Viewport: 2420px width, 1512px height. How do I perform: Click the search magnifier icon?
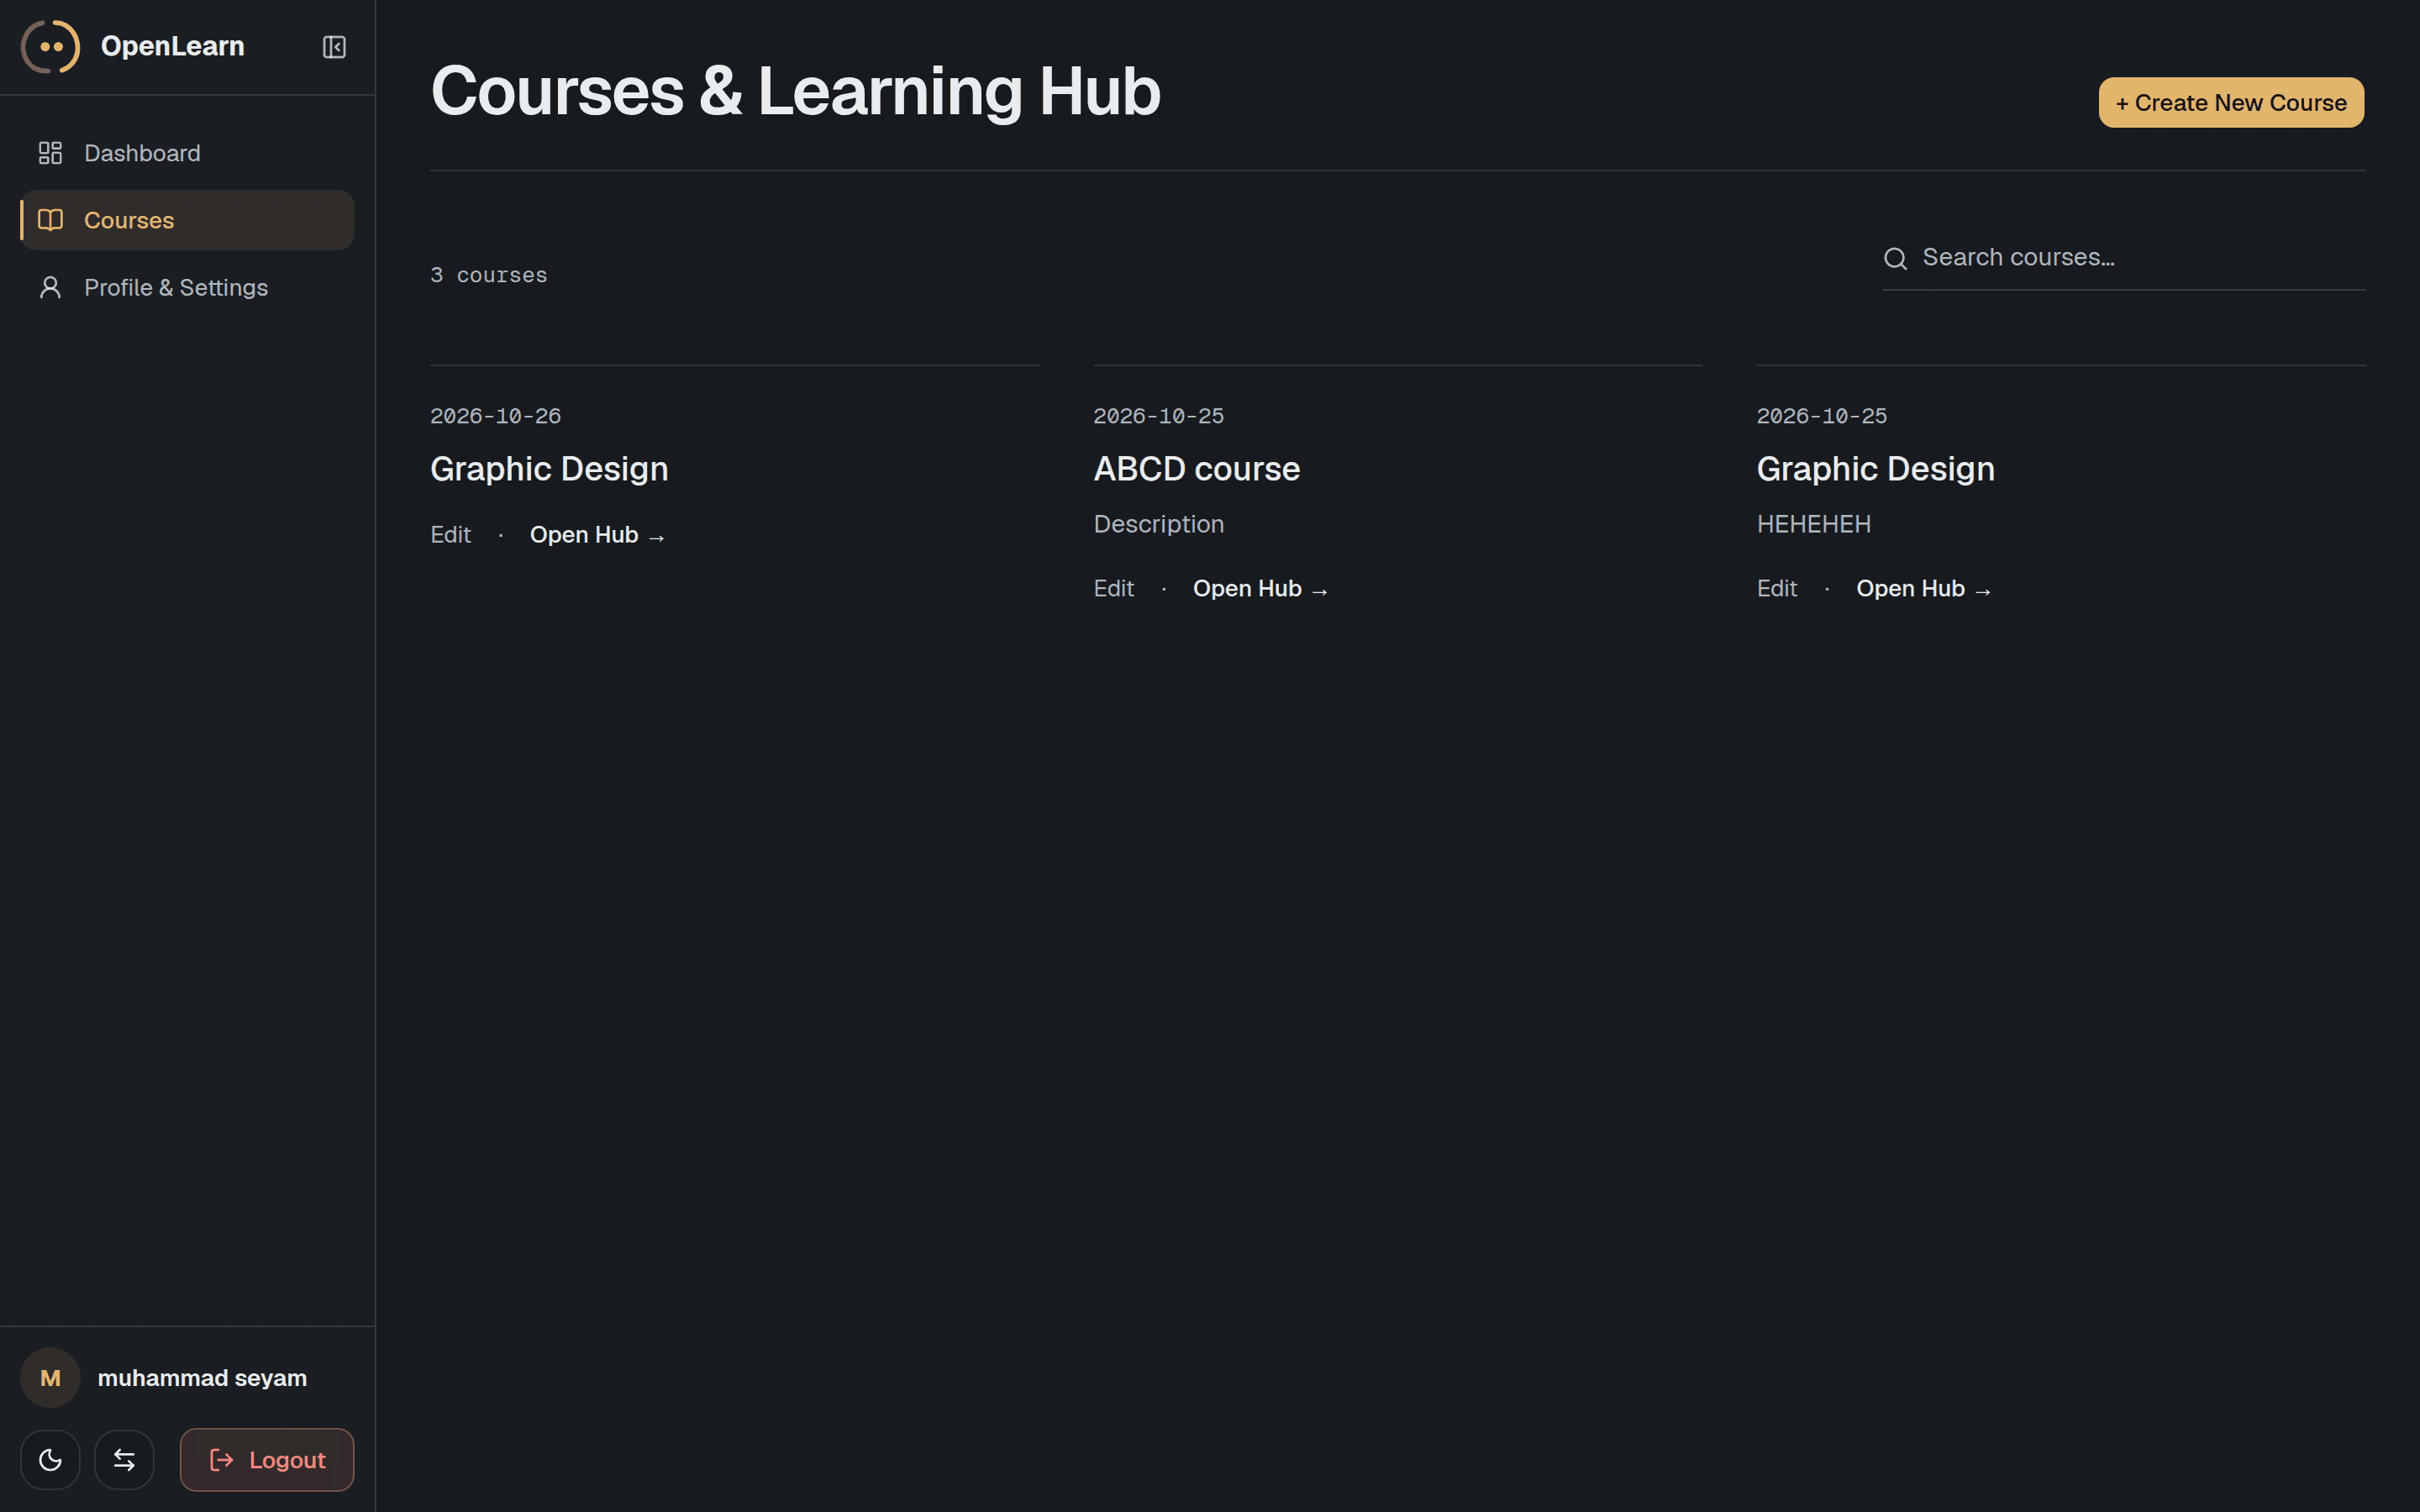click(x=1895, y=258)
